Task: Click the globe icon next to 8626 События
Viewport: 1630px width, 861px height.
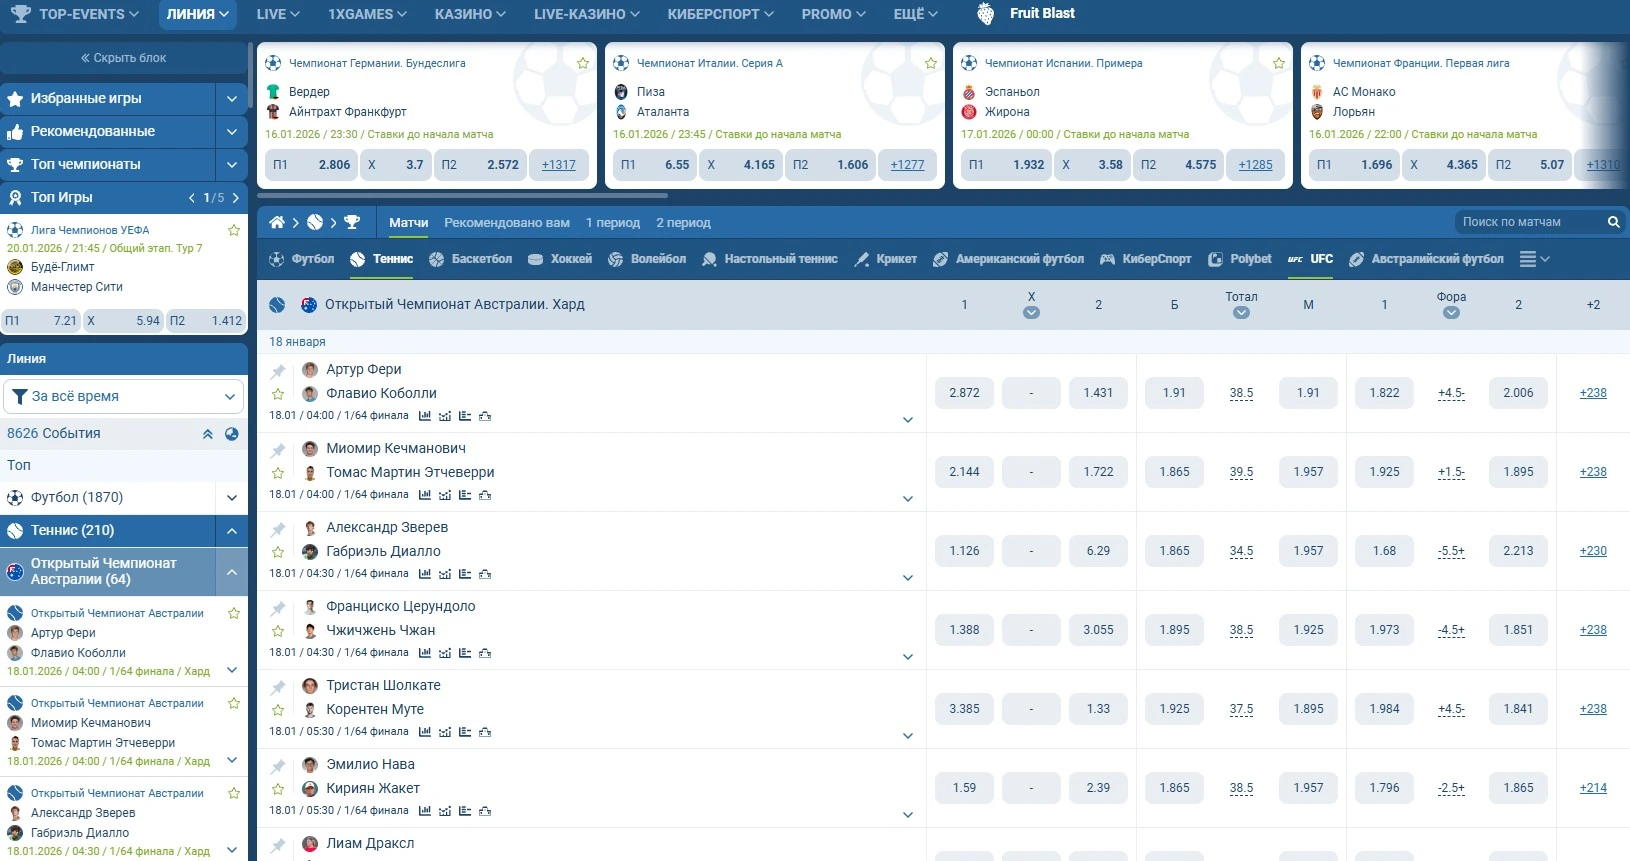Action: [x=232, y=434]
